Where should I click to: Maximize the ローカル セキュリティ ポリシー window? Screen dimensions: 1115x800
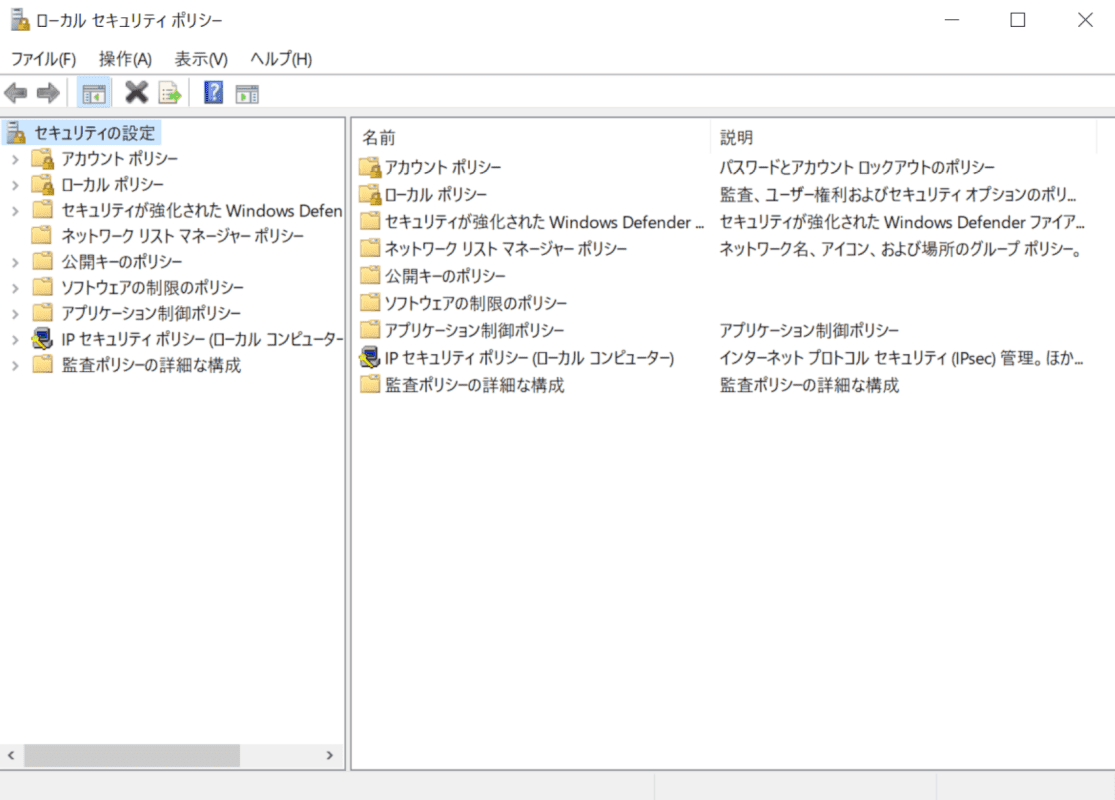(x=1018, y=20)
